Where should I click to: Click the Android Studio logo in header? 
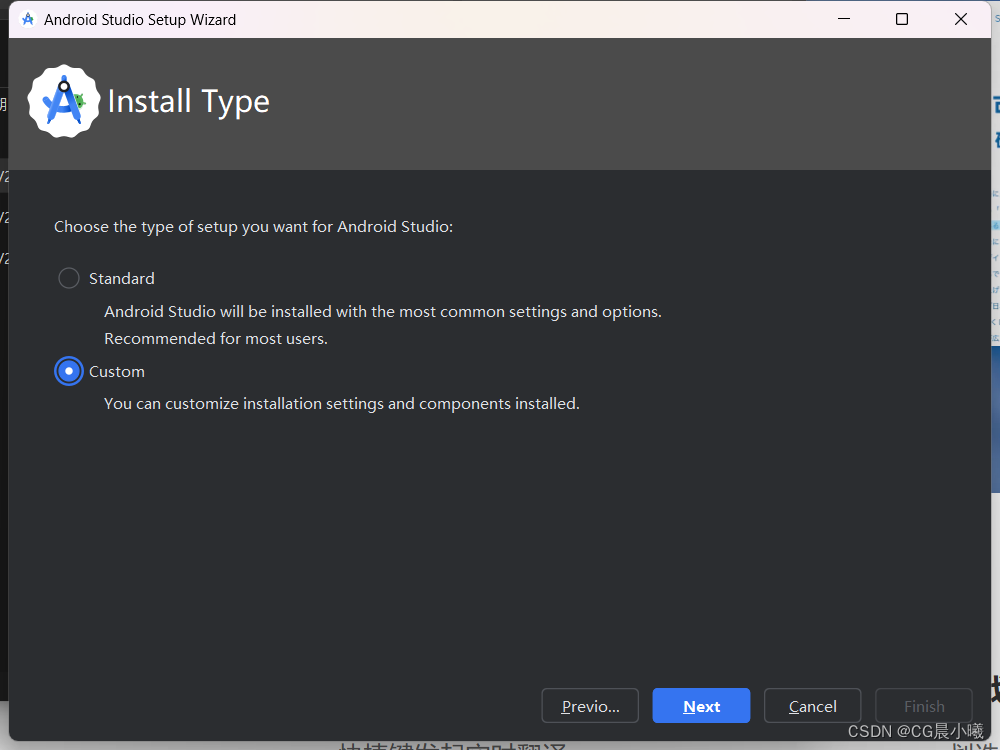pyautogui.click(x=64, y=101)
